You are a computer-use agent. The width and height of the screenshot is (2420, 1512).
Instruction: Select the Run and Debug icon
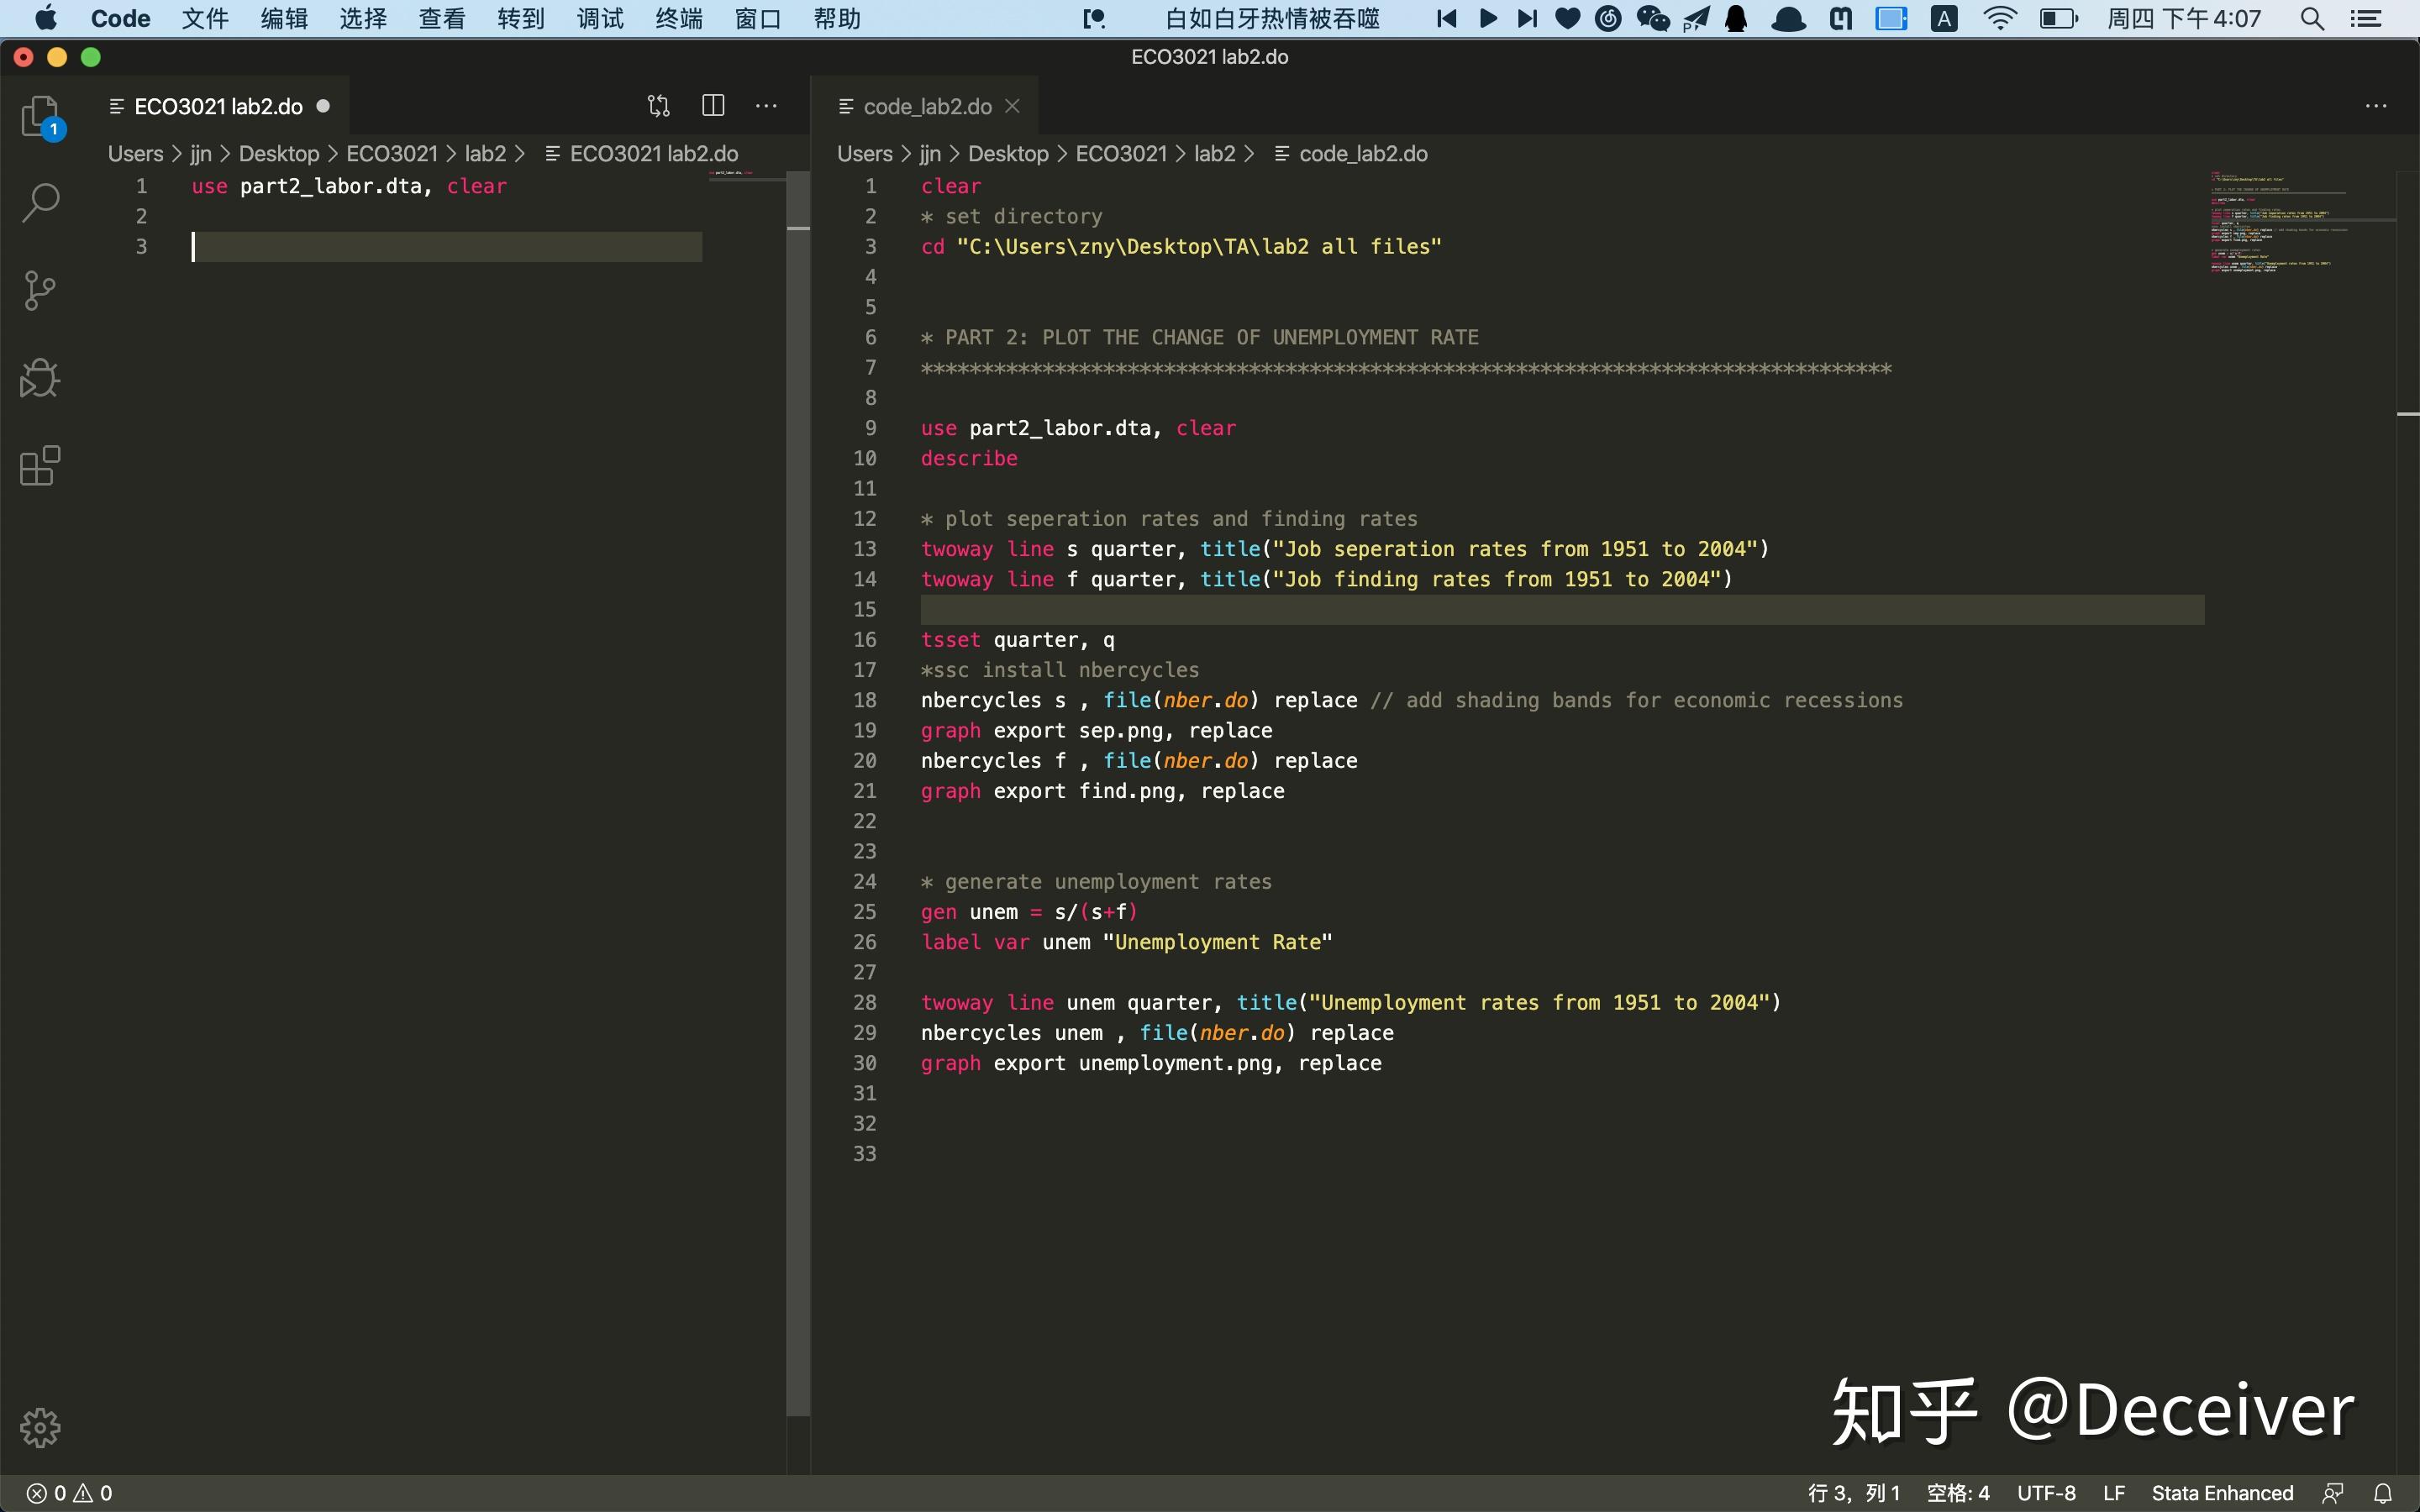[x=40, y=377]
